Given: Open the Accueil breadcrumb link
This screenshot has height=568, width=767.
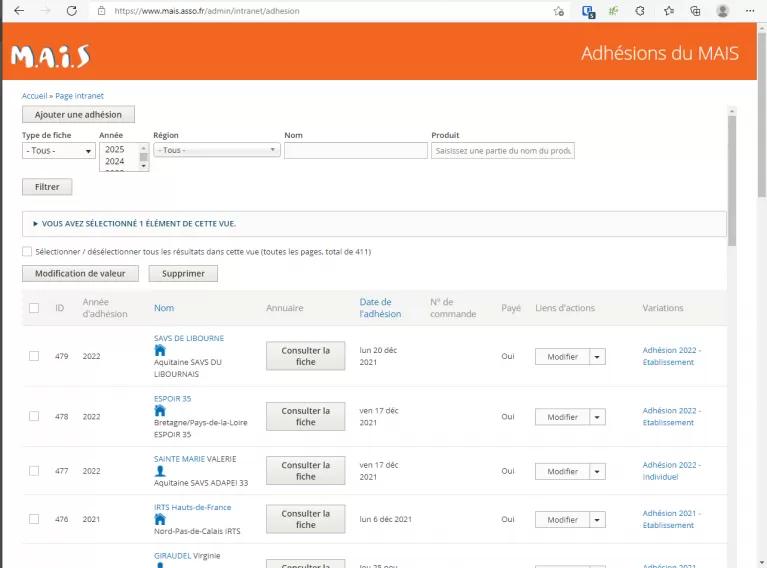Looking at the screenshot, I should [x=34, y=96].
